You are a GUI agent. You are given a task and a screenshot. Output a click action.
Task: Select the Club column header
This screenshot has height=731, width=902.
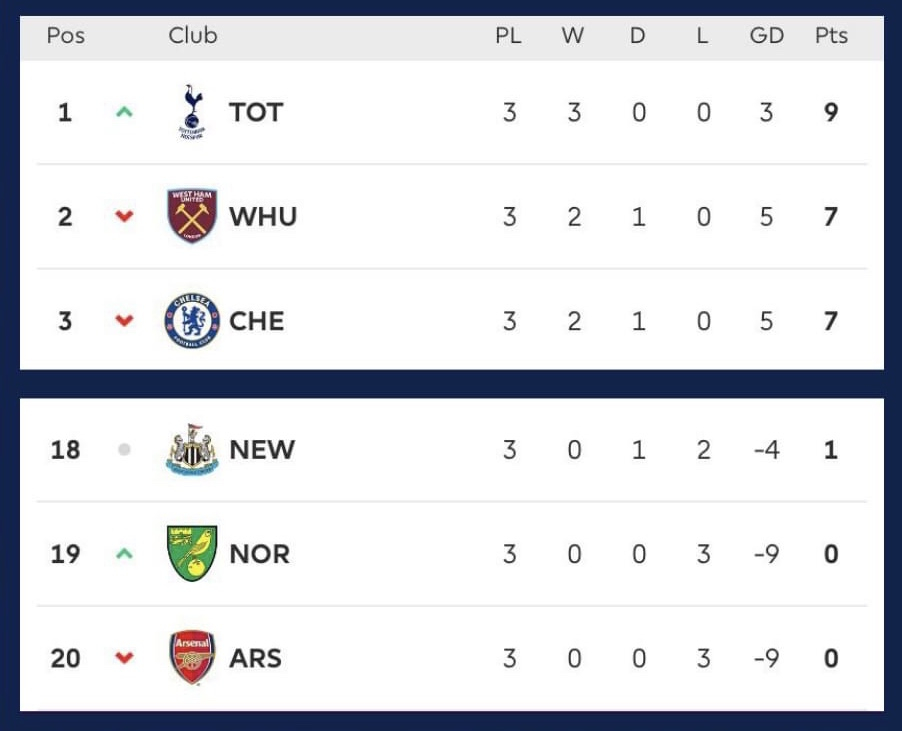pyautogui.click(x=193, y=36)
